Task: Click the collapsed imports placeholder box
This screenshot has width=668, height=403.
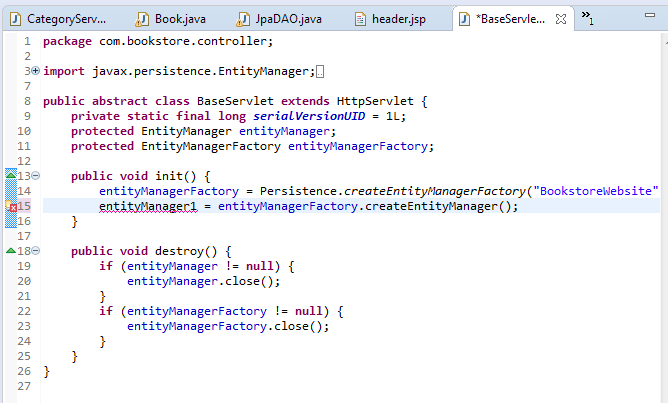Action: [x=320, y=72]
